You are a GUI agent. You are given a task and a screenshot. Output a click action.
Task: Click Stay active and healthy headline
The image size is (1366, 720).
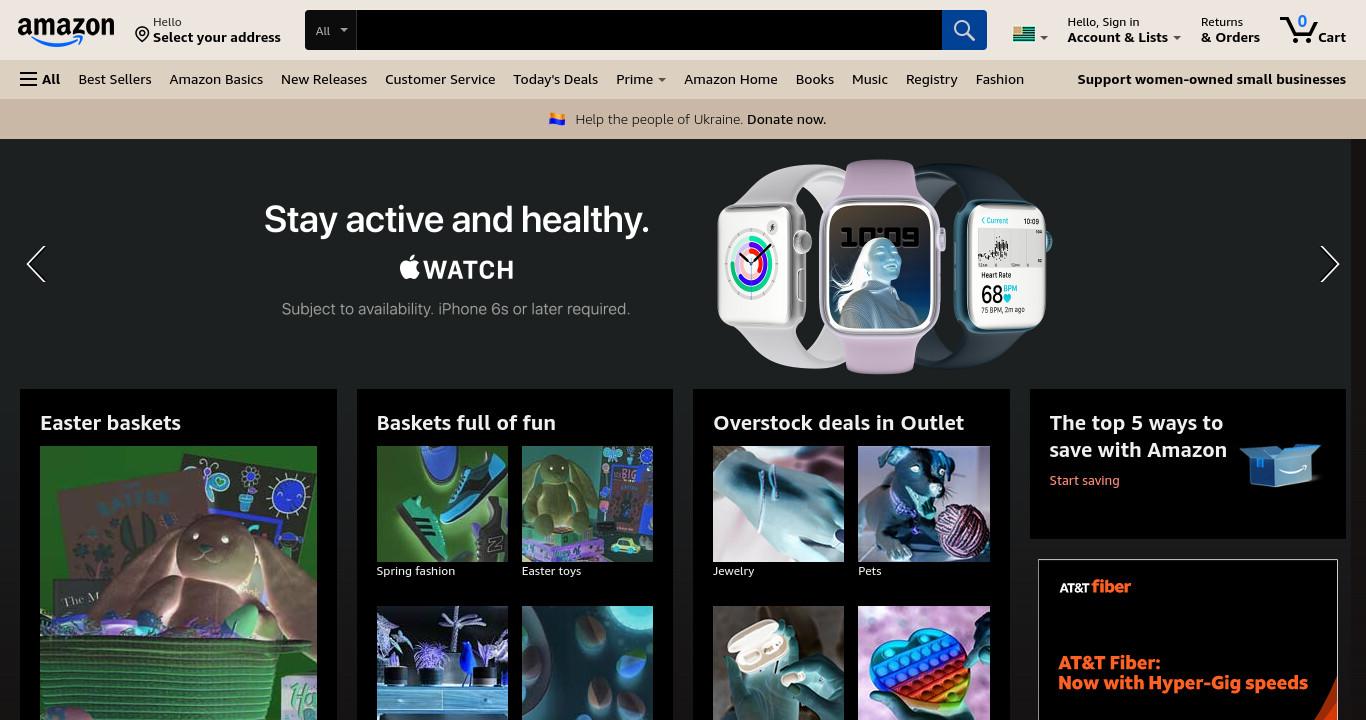[x=456, y=219]
